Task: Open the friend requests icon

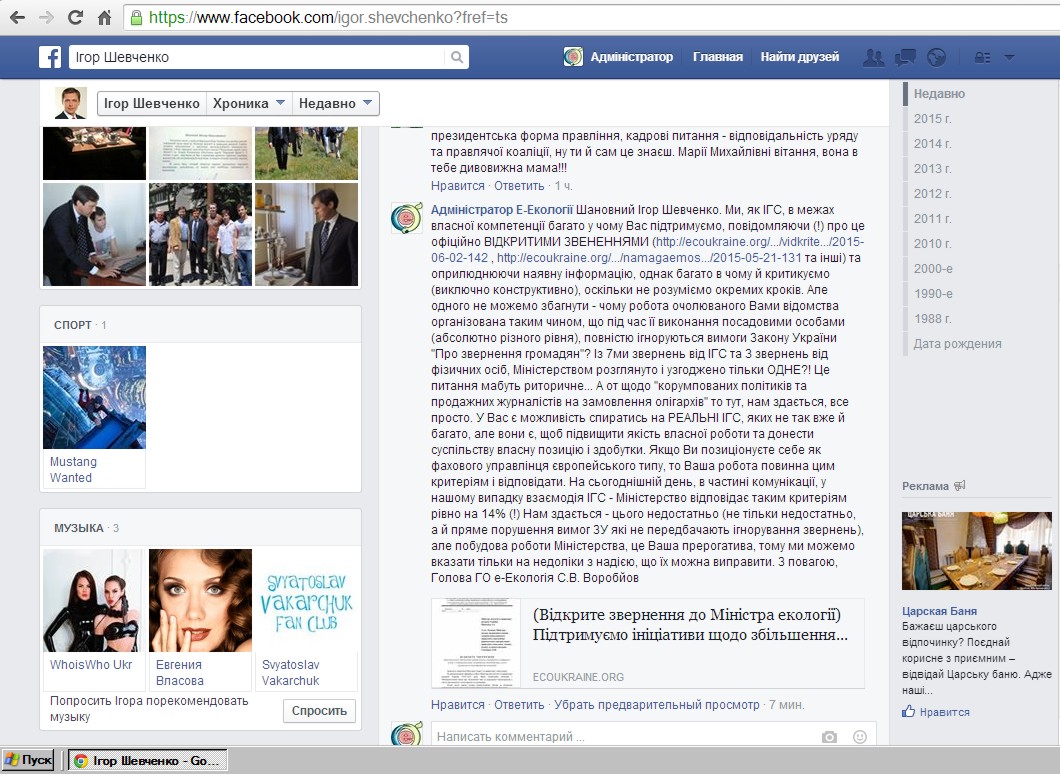Action: coord(873,57)
